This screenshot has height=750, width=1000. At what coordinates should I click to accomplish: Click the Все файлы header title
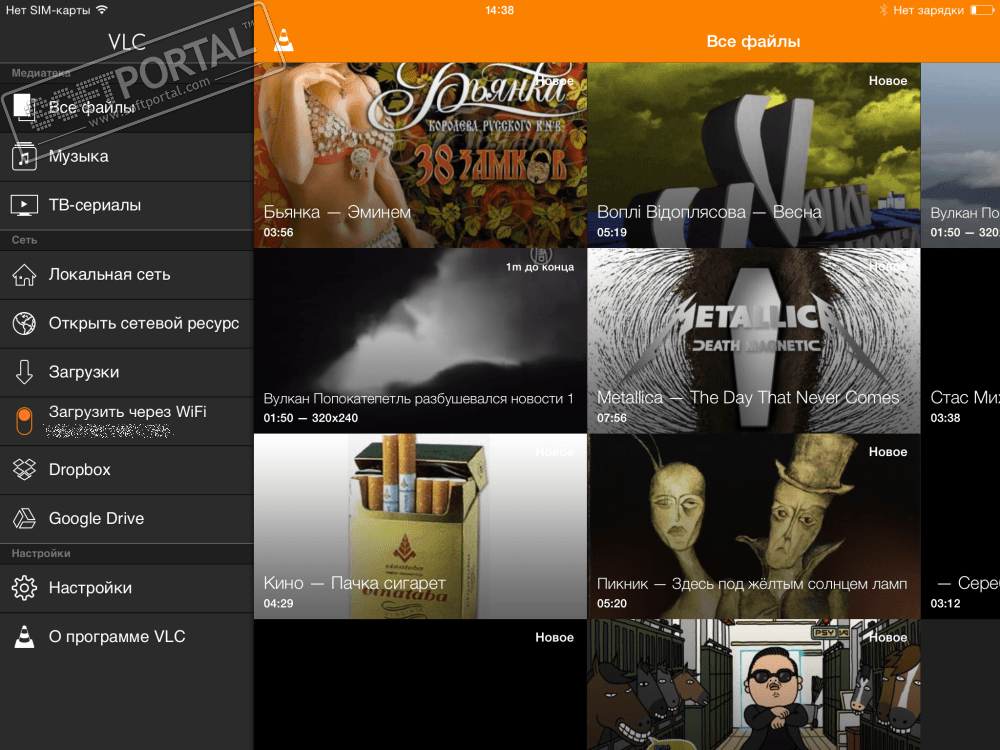753,41
